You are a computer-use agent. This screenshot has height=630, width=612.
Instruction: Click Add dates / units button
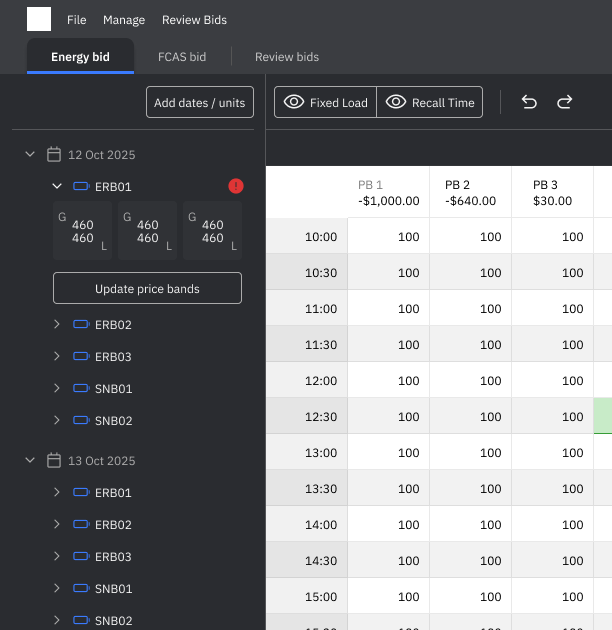coord(200,102)
